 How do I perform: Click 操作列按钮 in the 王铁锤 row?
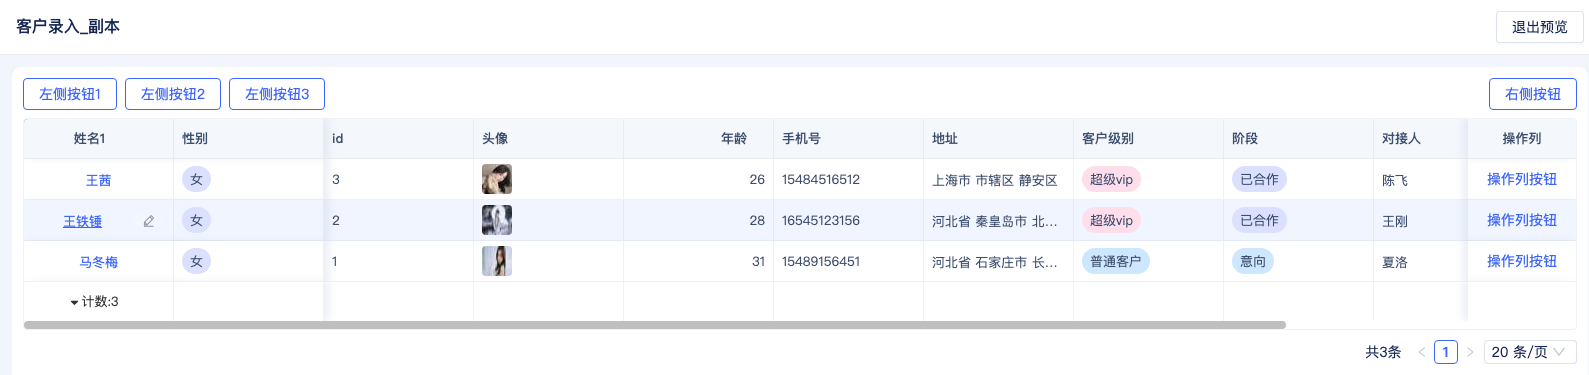(1522, 220)
